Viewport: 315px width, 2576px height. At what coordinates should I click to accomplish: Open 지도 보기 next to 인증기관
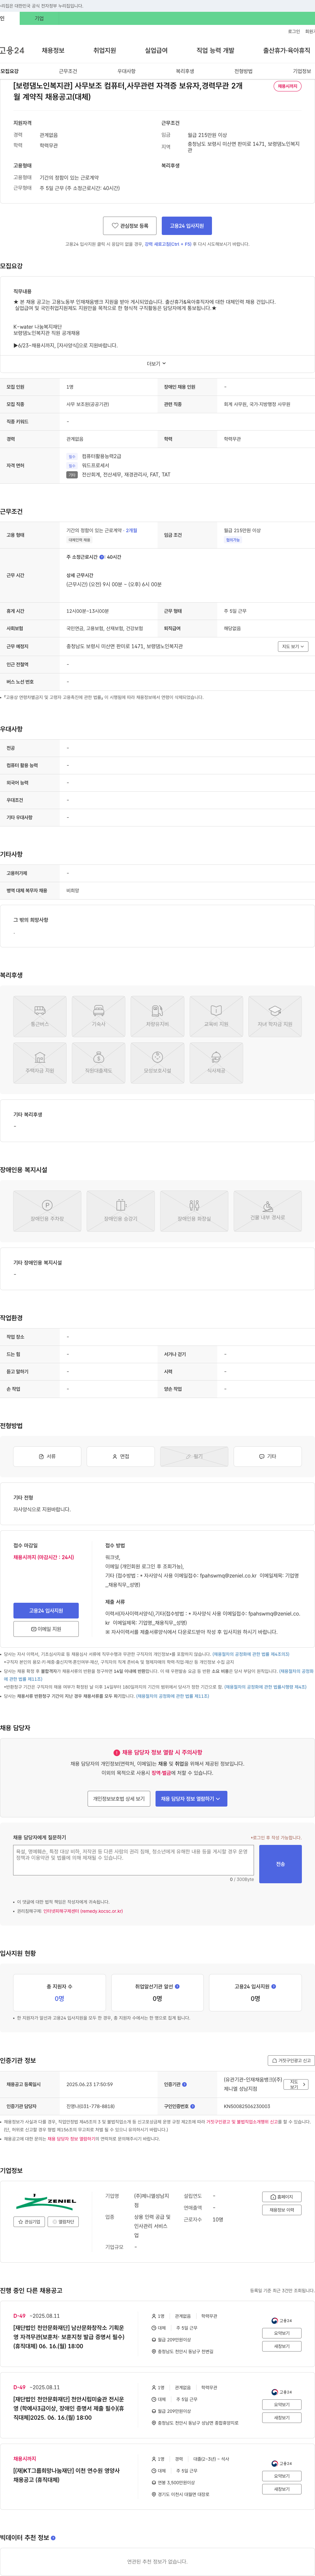pos(296,2084)
